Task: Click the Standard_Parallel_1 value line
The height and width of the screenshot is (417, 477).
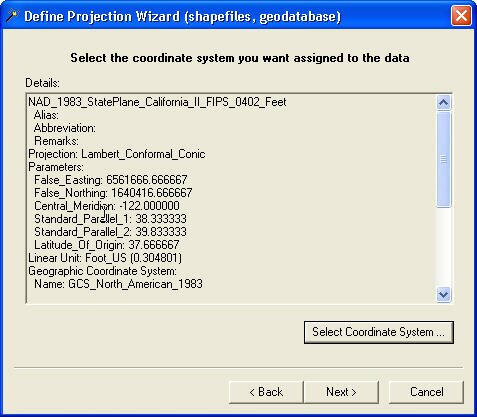Action: (110, 219)
